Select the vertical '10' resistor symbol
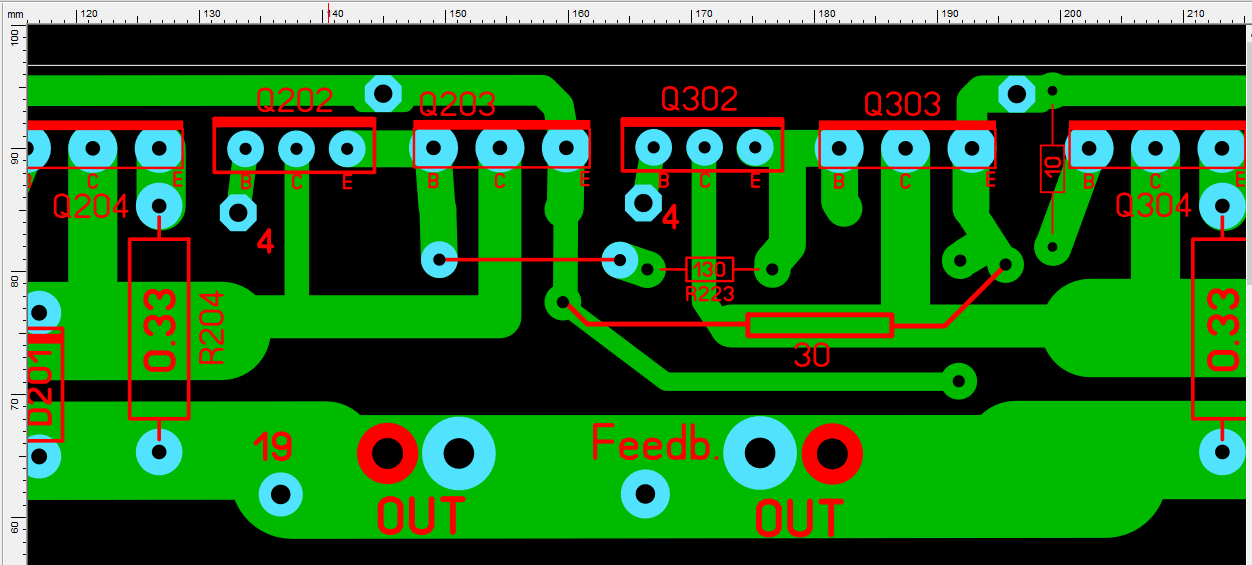The width and height of the screenshot is (1252, 565). (x=1052, y=168)
